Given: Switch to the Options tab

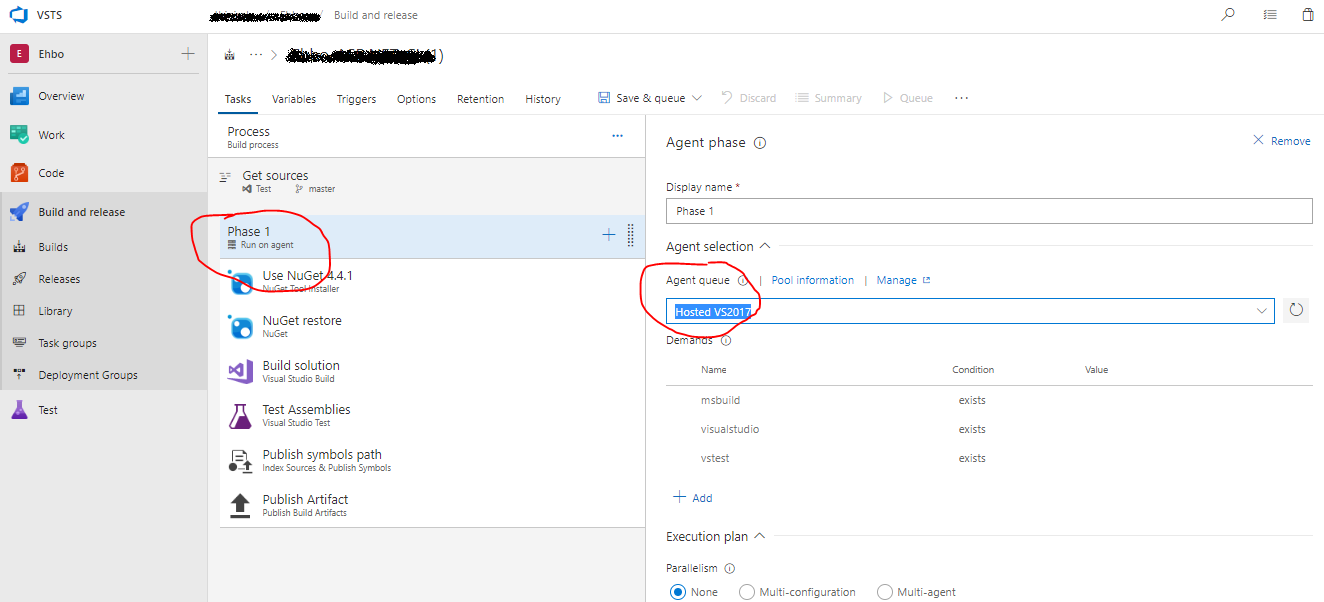Looking at the screenshot, I should [x=416, y=99].
